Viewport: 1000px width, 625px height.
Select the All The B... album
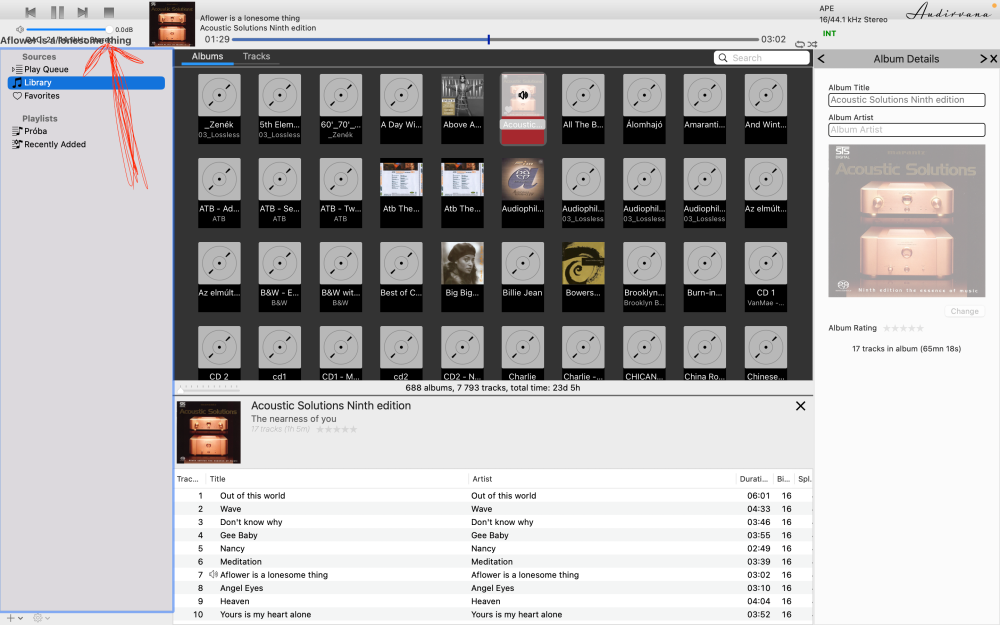click(584, 108)
